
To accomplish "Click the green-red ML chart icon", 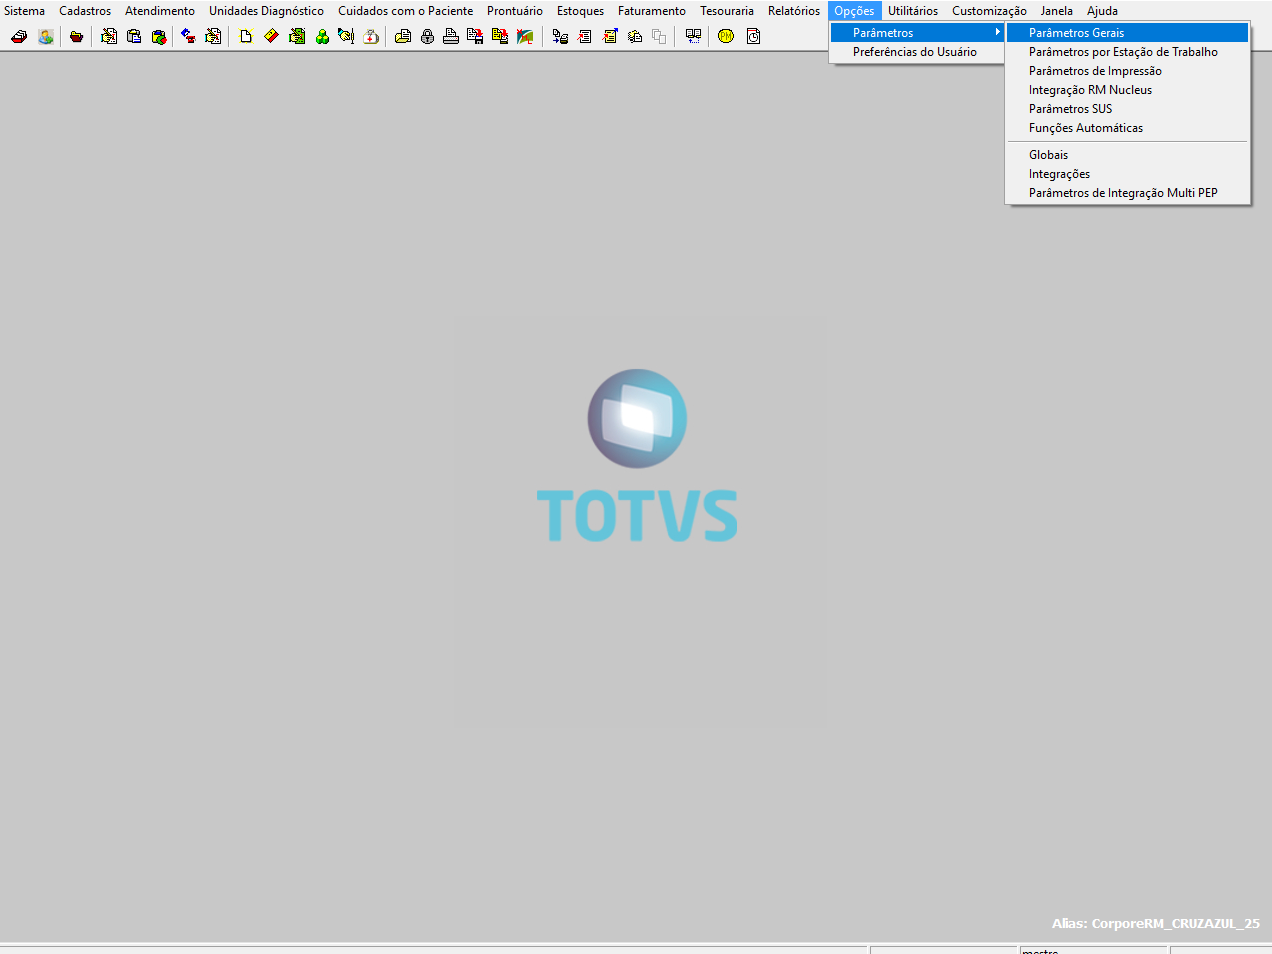I will pos(525,36).
